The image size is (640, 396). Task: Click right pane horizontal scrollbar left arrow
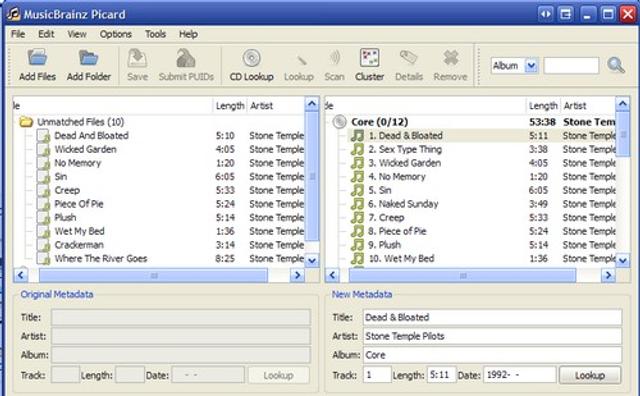coord(332,276)
